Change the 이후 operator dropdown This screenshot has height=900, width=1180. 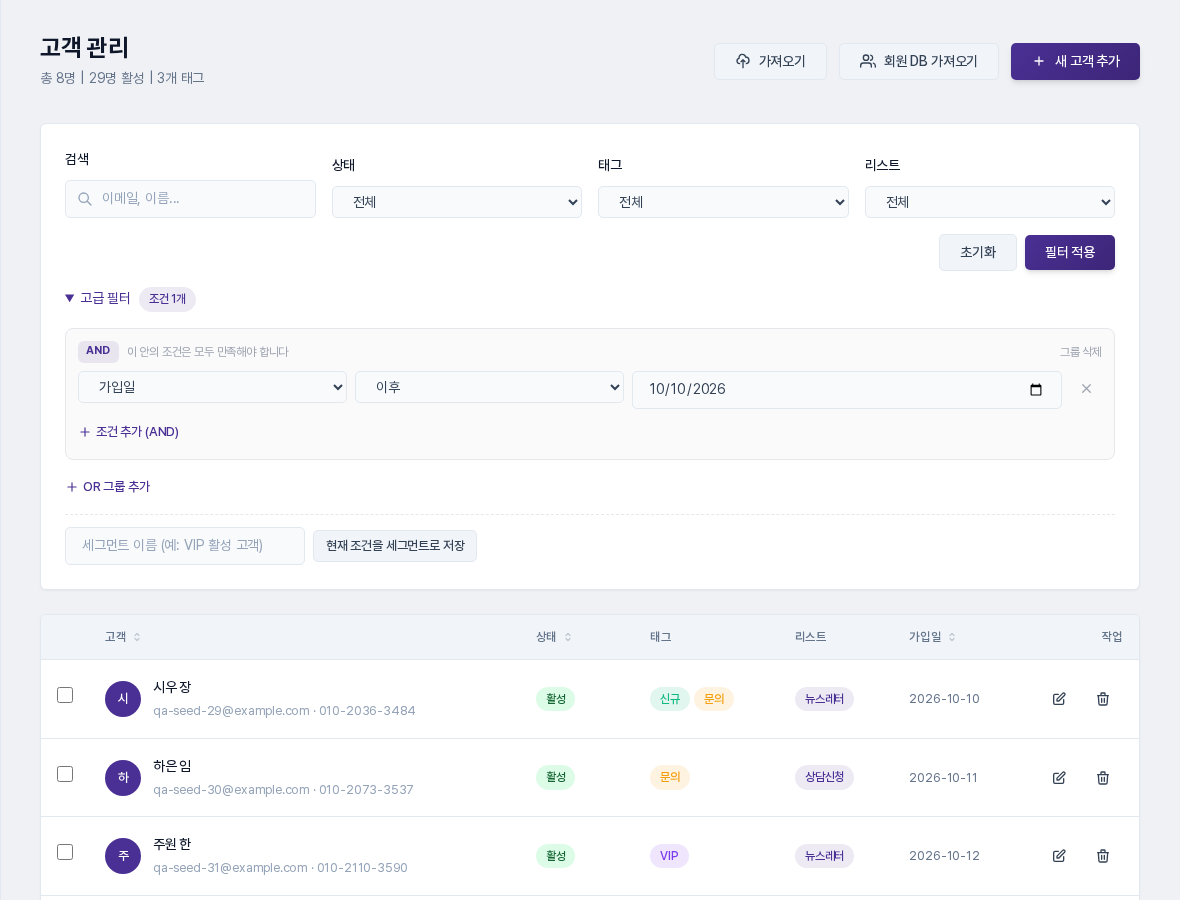(x=489, y=387)
